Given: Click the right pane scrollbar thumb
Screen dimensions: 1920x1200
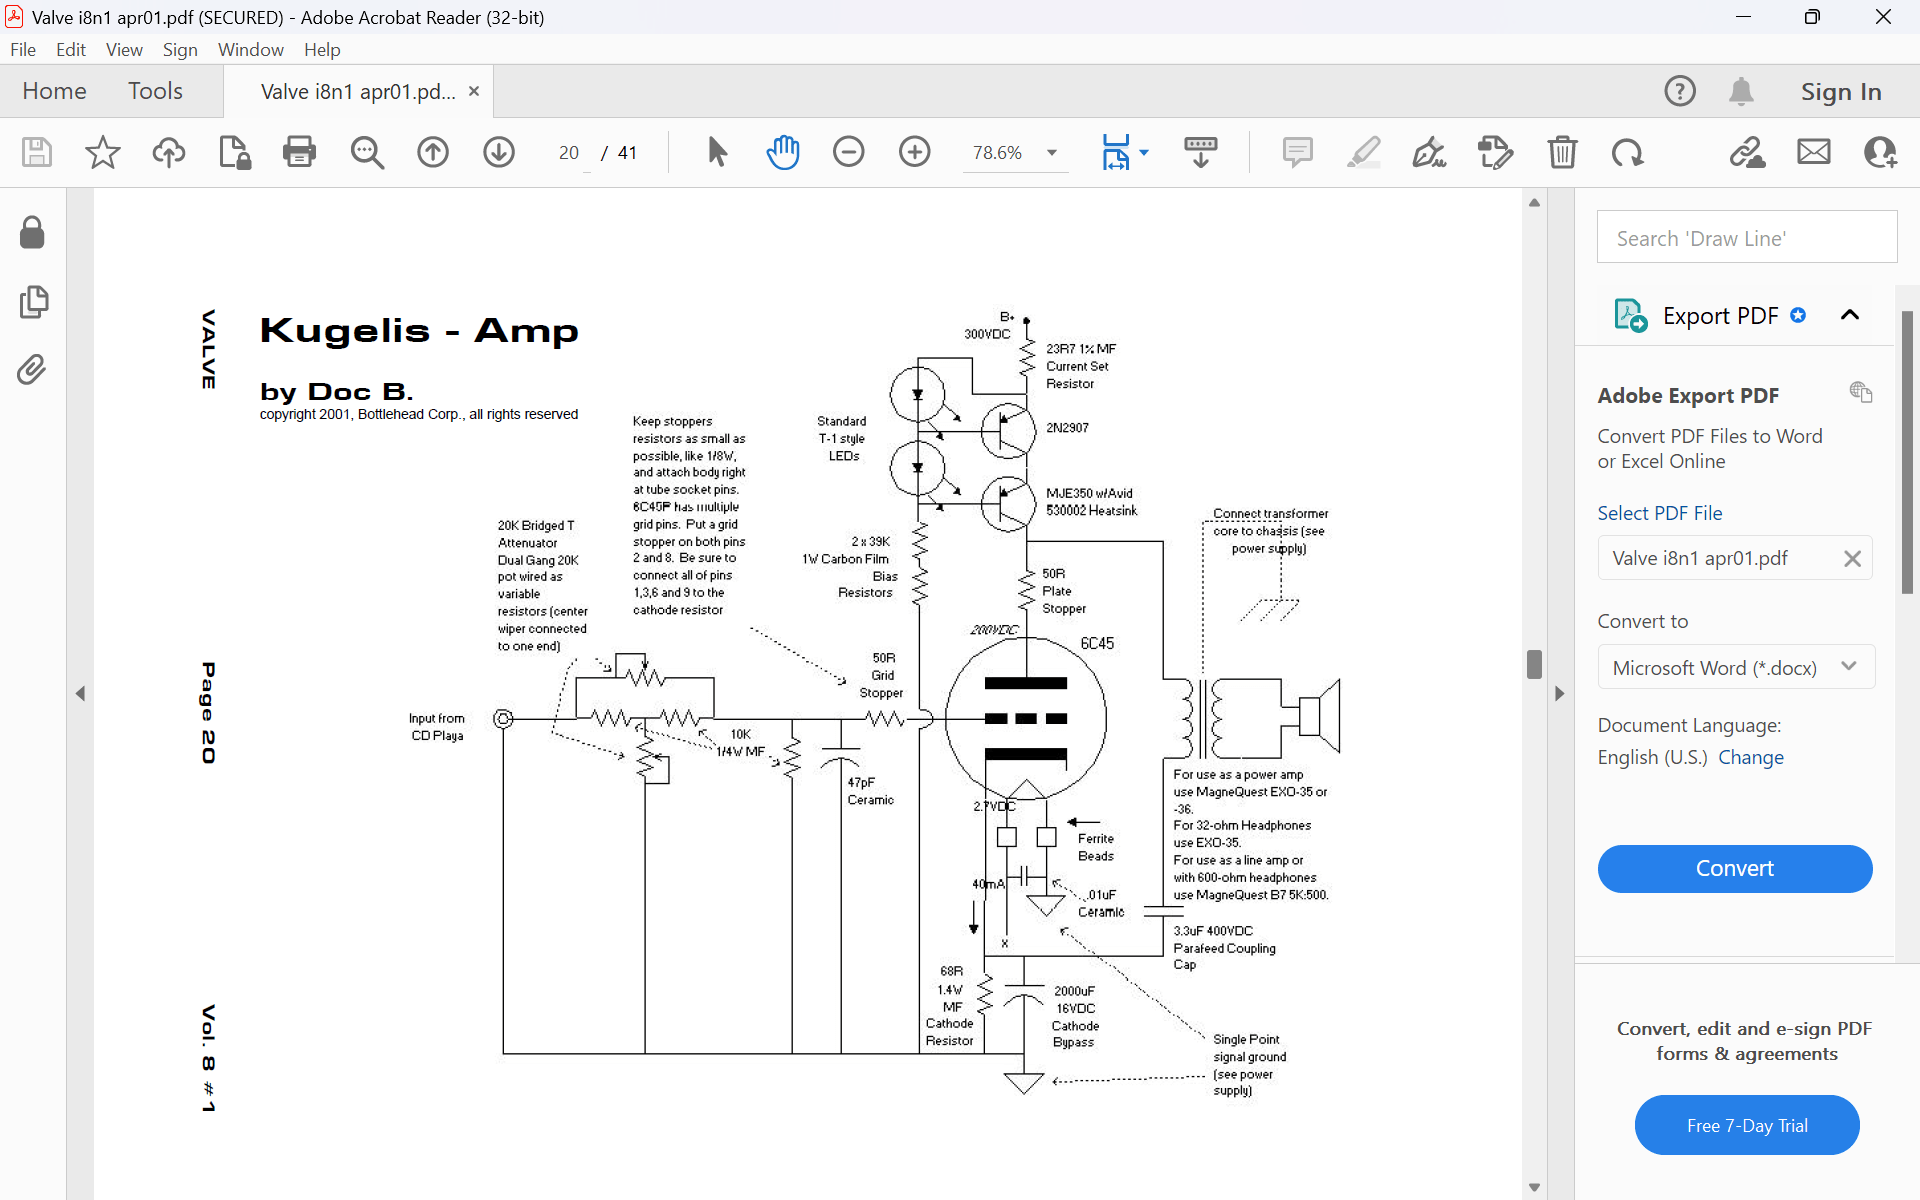Looking at the screenshot, I should (1907, 452).
